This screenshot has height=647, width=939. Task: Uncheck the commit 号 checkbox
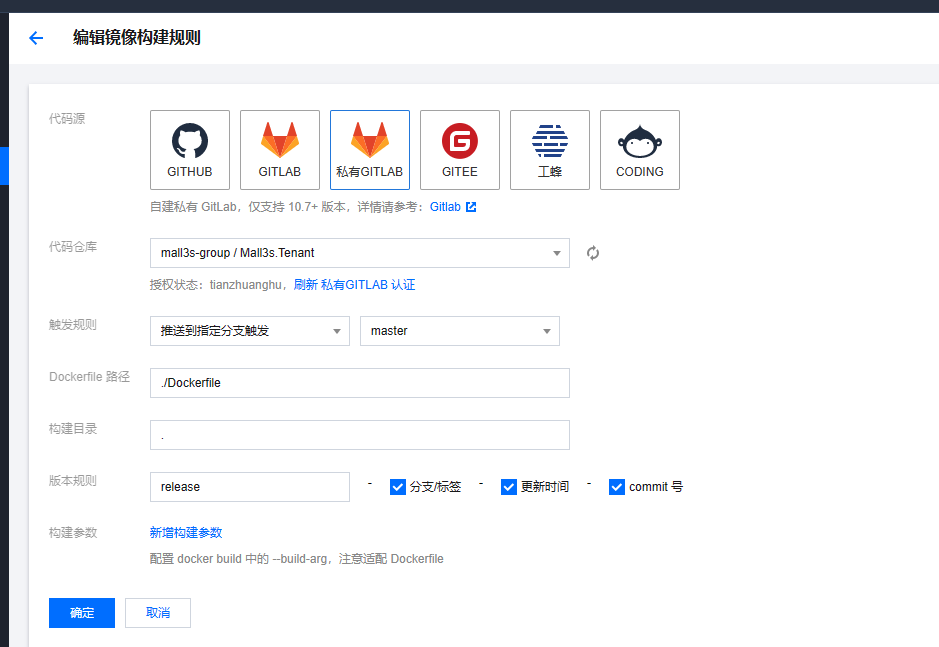tap(617, 487)
